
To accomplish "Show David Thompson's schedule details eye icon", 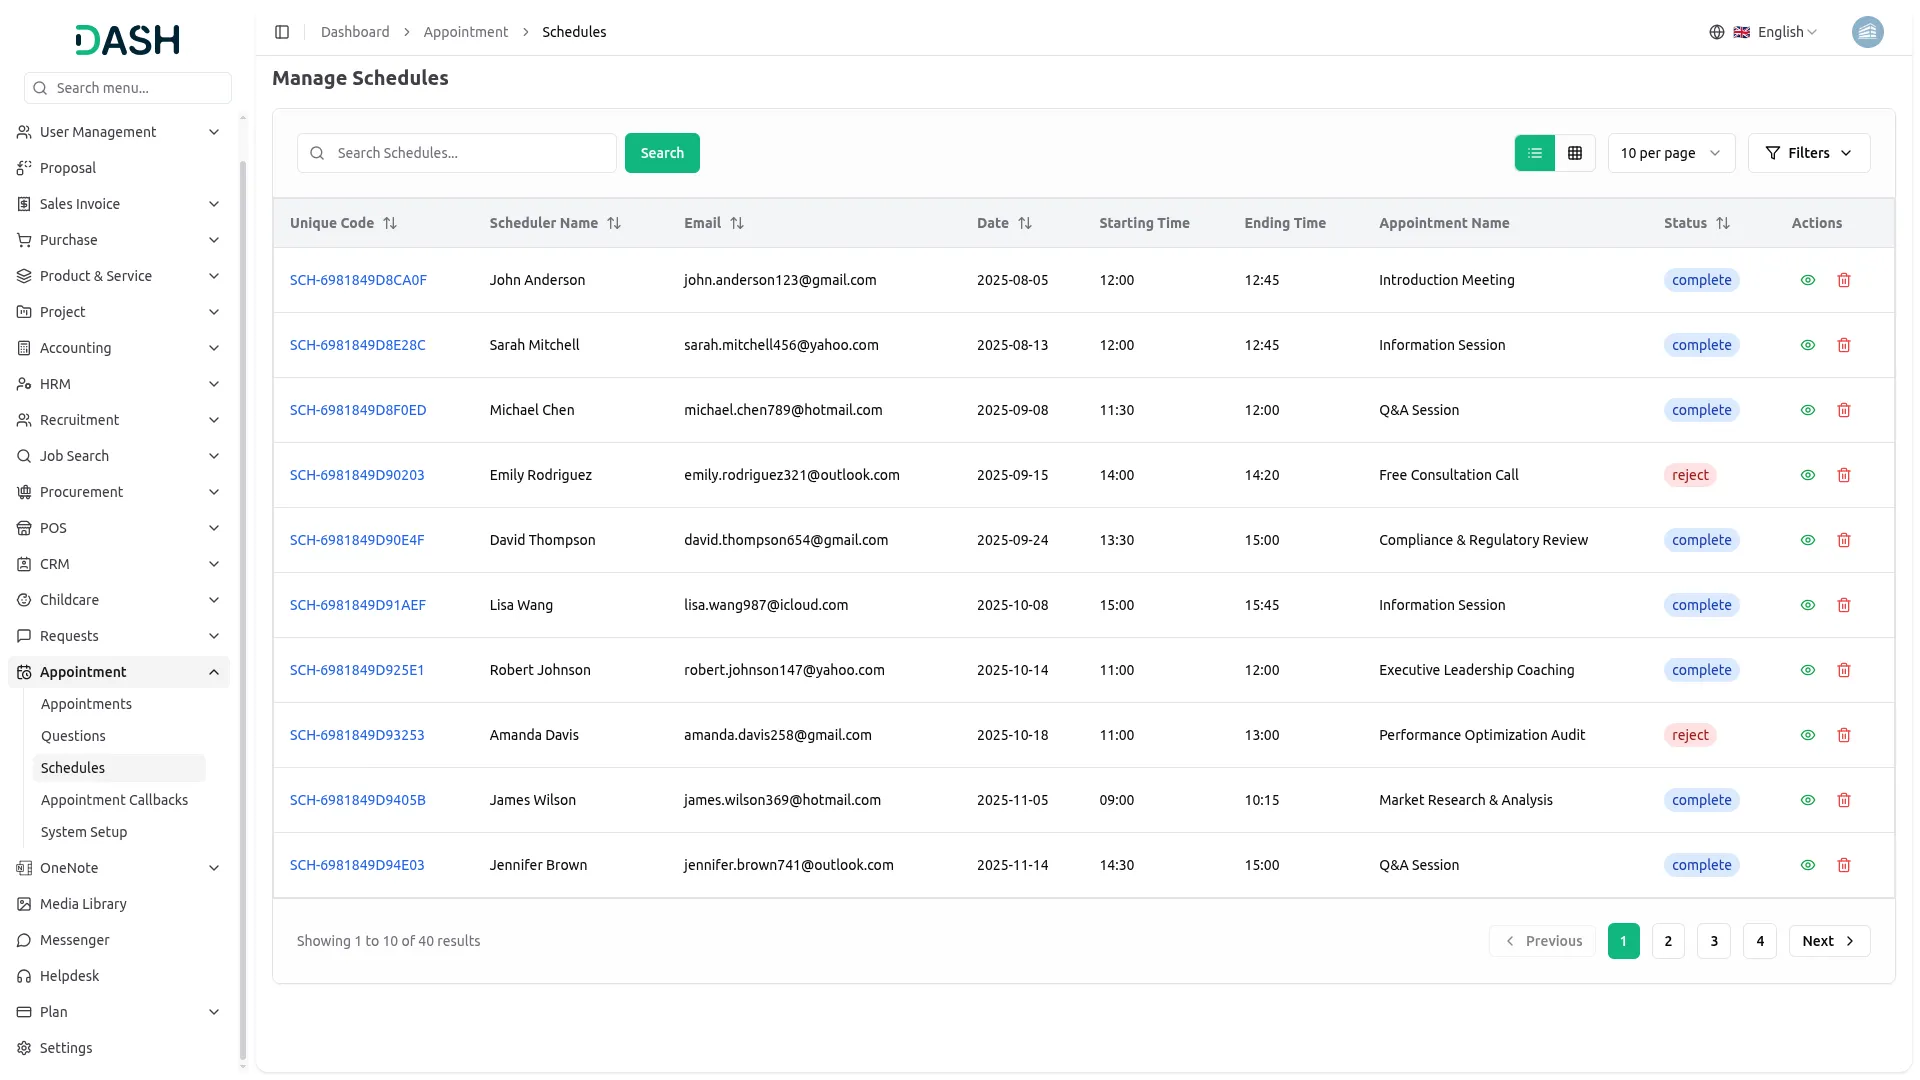I will click(x=1808, y=540).
